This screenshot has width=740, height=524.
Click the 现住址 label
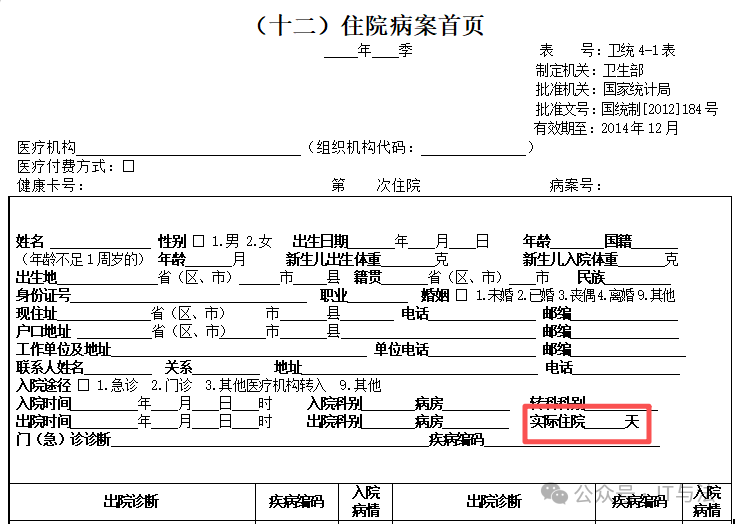pyautogui.click(x=36, y=313)
